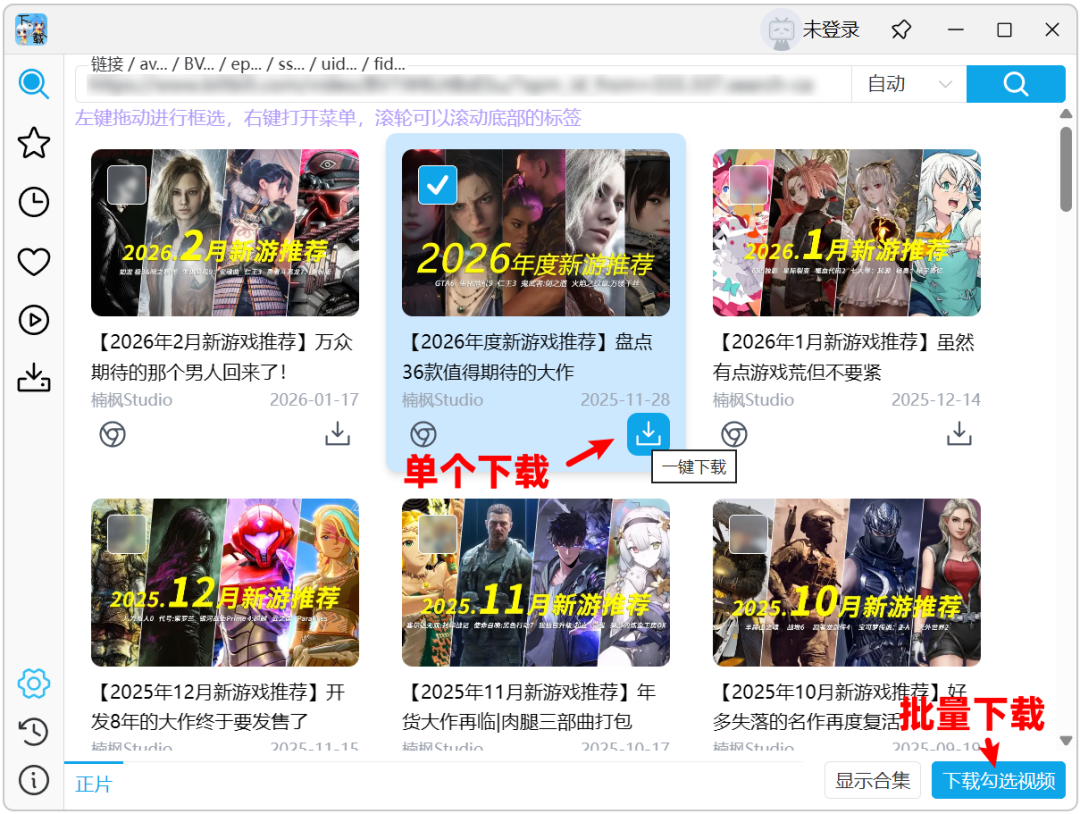1080x814 pixels.
Task: Open the 2026.1月新游推荐 thumbnail
Action: coord(847,233)
